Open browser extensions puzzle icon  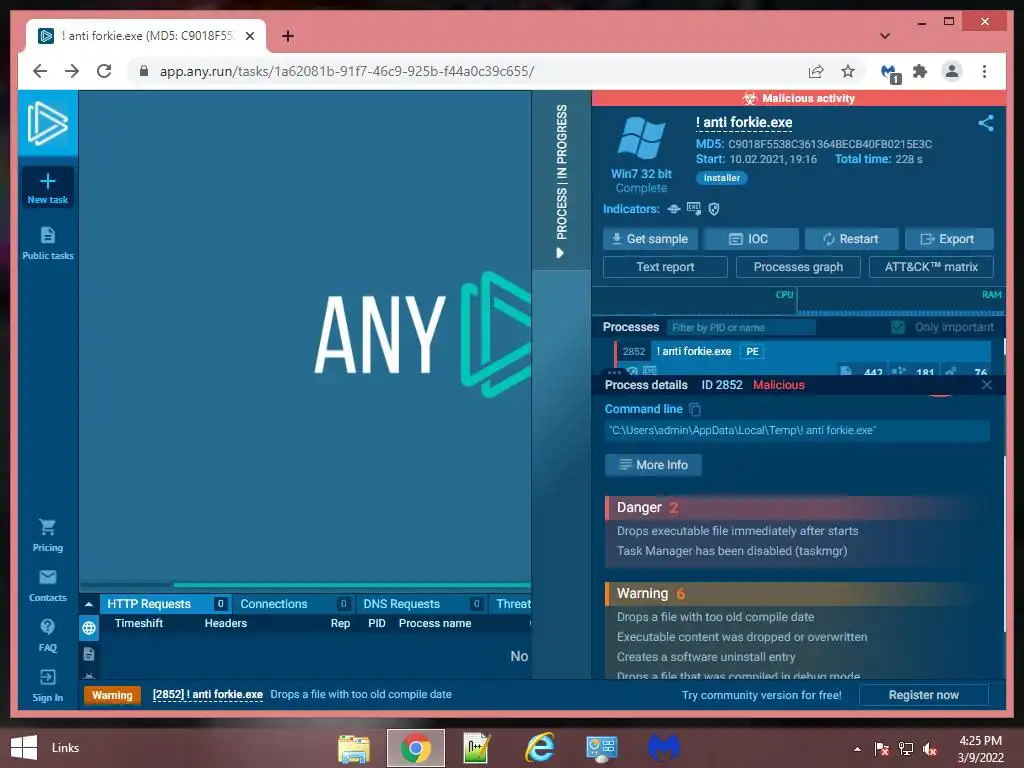(x=920, y=71)
